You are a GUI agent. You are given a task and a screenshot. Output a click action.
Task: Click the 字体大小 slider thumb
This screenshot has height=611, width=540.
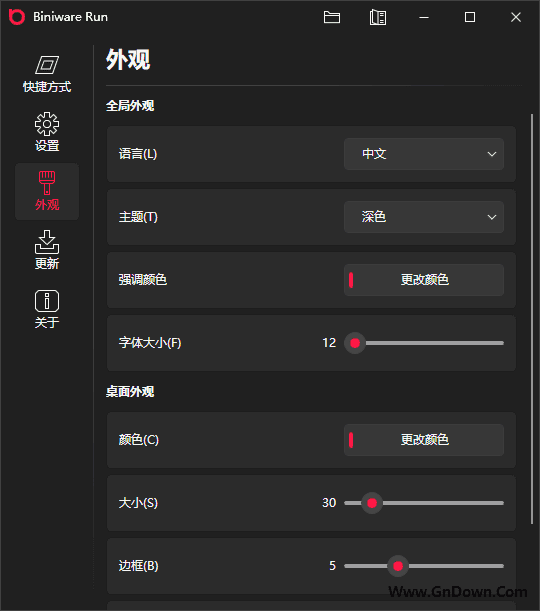pos(355,343)
